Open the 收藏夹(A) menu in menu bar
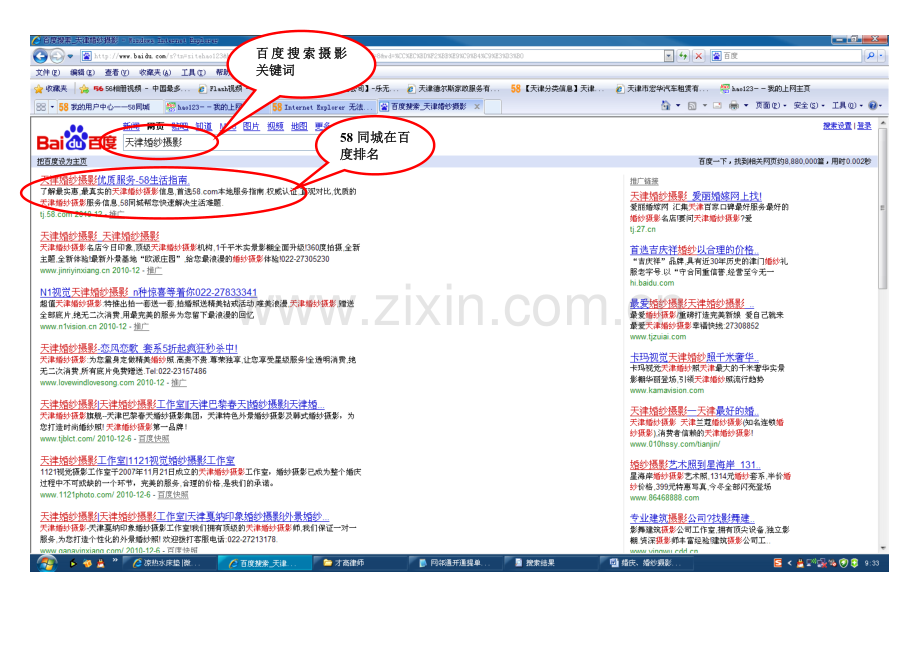The image size is (920, 651). coord(155,73)
